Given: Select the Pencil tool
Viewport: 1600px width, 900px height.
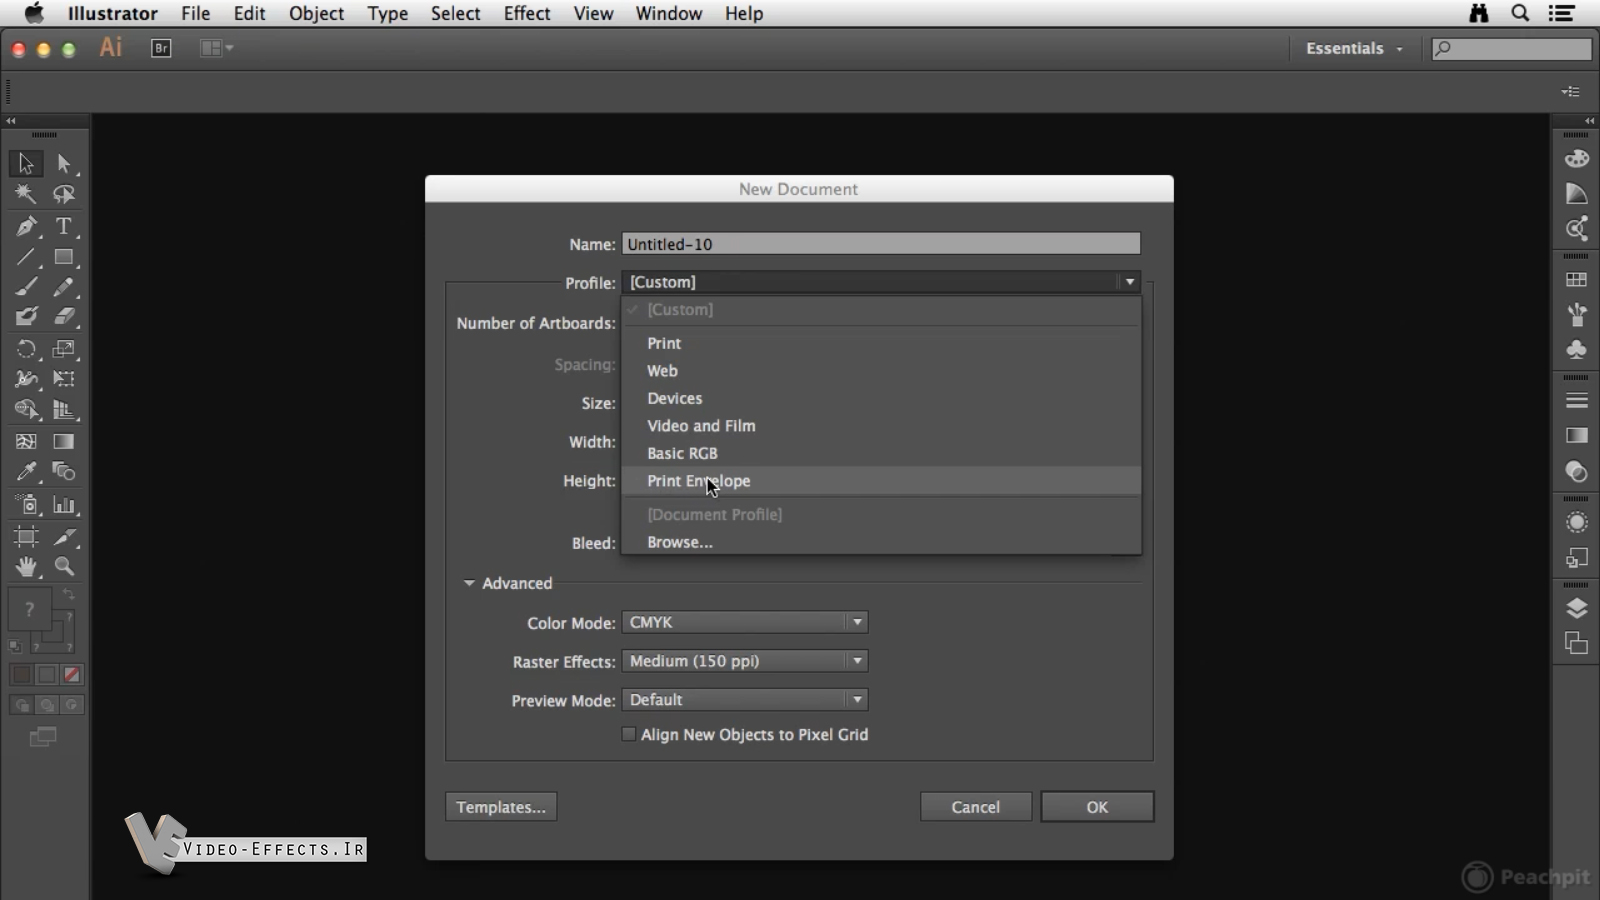Looking at the screenshot, I should (x=64, y=287).
